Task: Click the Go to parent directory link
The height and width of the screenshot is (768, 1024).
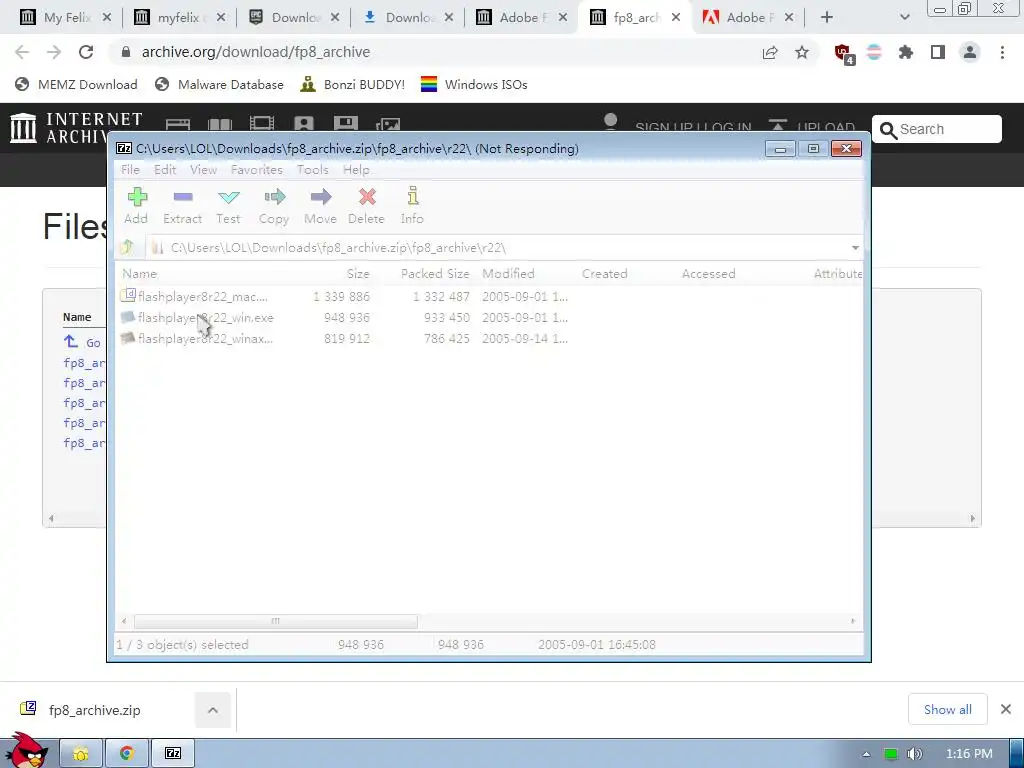Action: click(x=82, y=342)
